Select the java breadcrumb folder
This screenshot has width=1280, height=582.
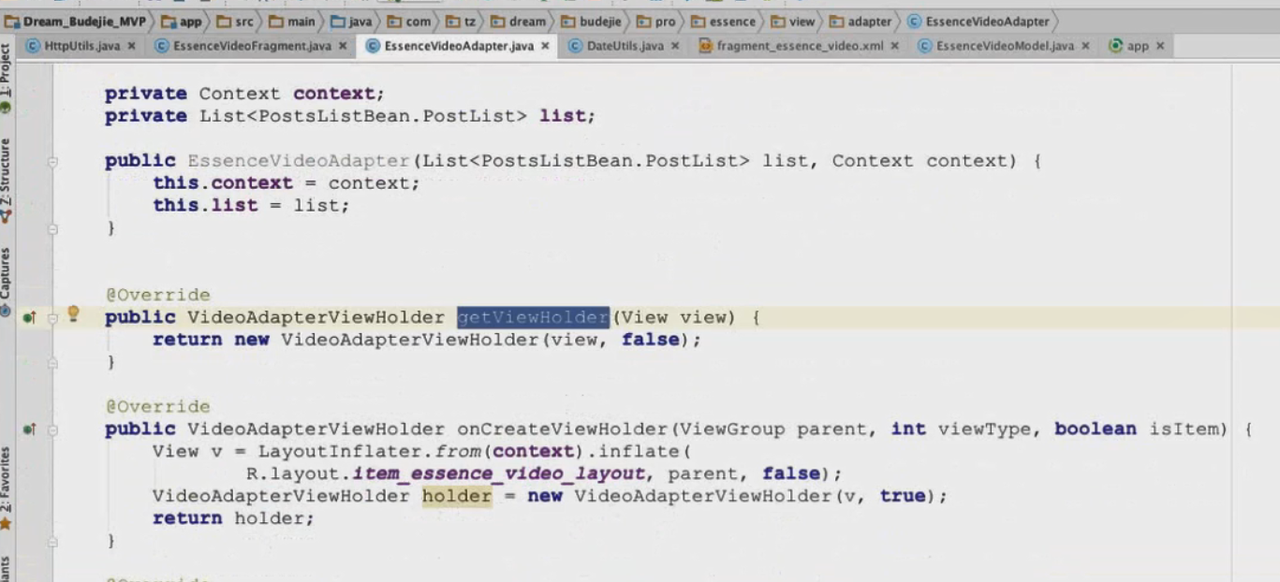coord(351,21)
